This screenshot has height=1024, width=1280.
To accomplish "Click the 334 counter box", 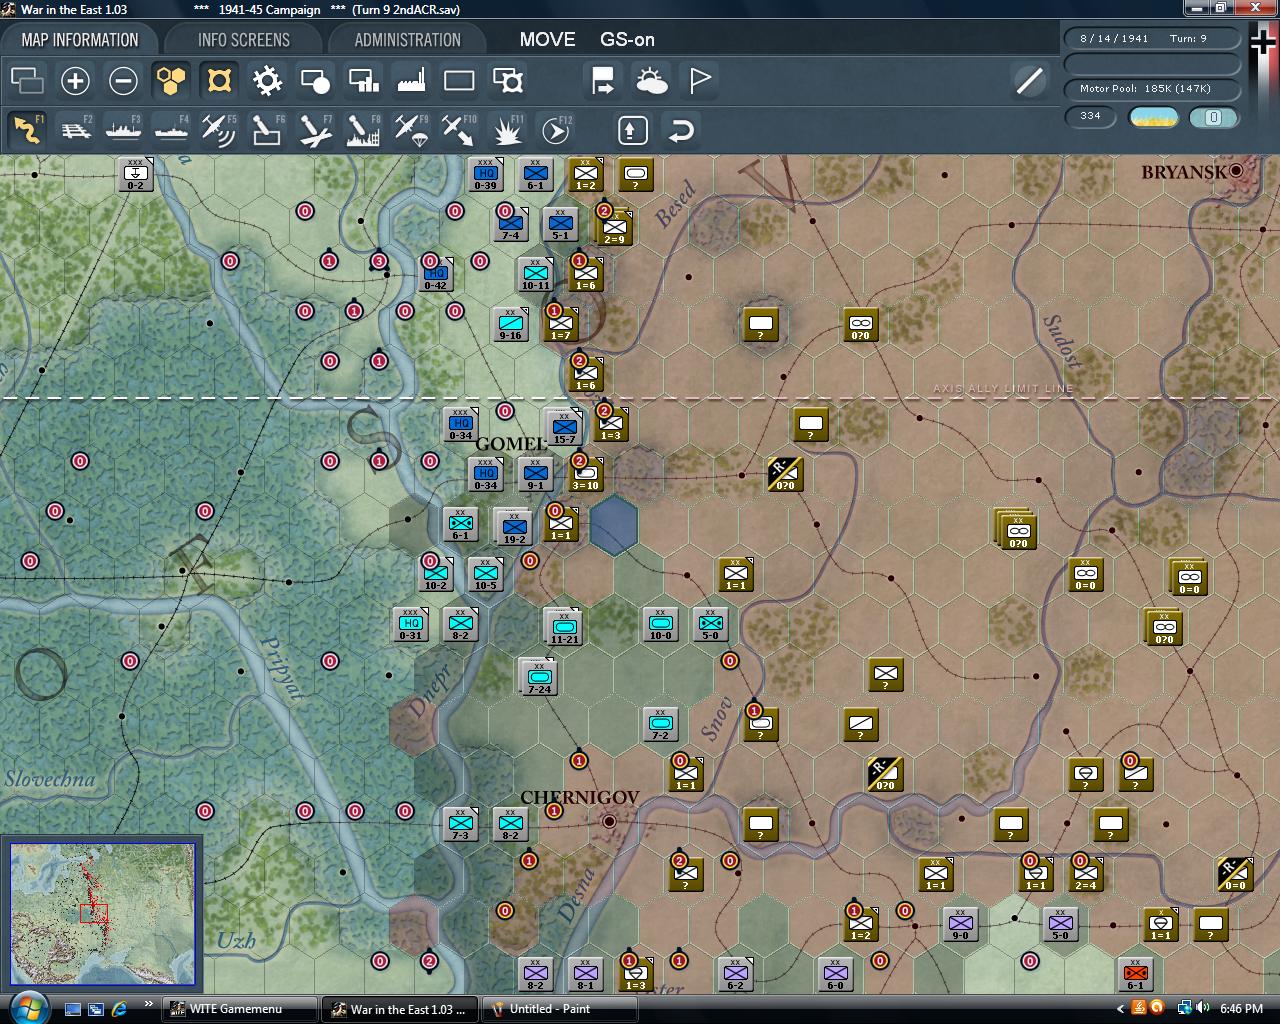I will point(1091,116).
